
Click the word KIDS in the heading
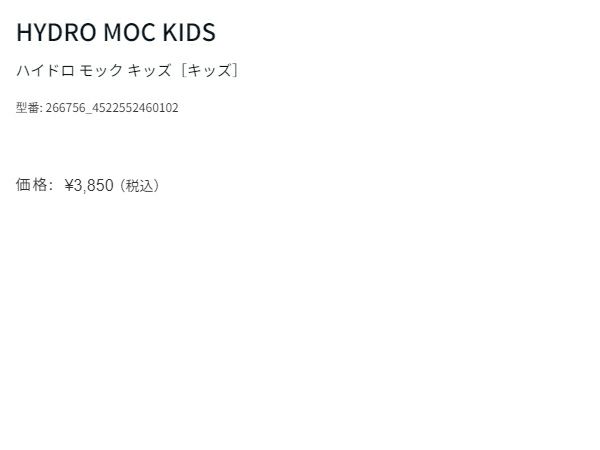[x=189, y=32]
